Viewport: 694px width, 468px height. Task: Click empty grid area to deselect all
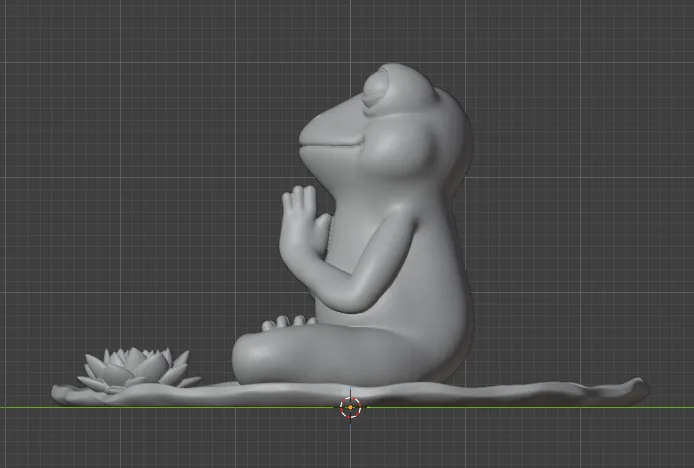tap(133, 133)
